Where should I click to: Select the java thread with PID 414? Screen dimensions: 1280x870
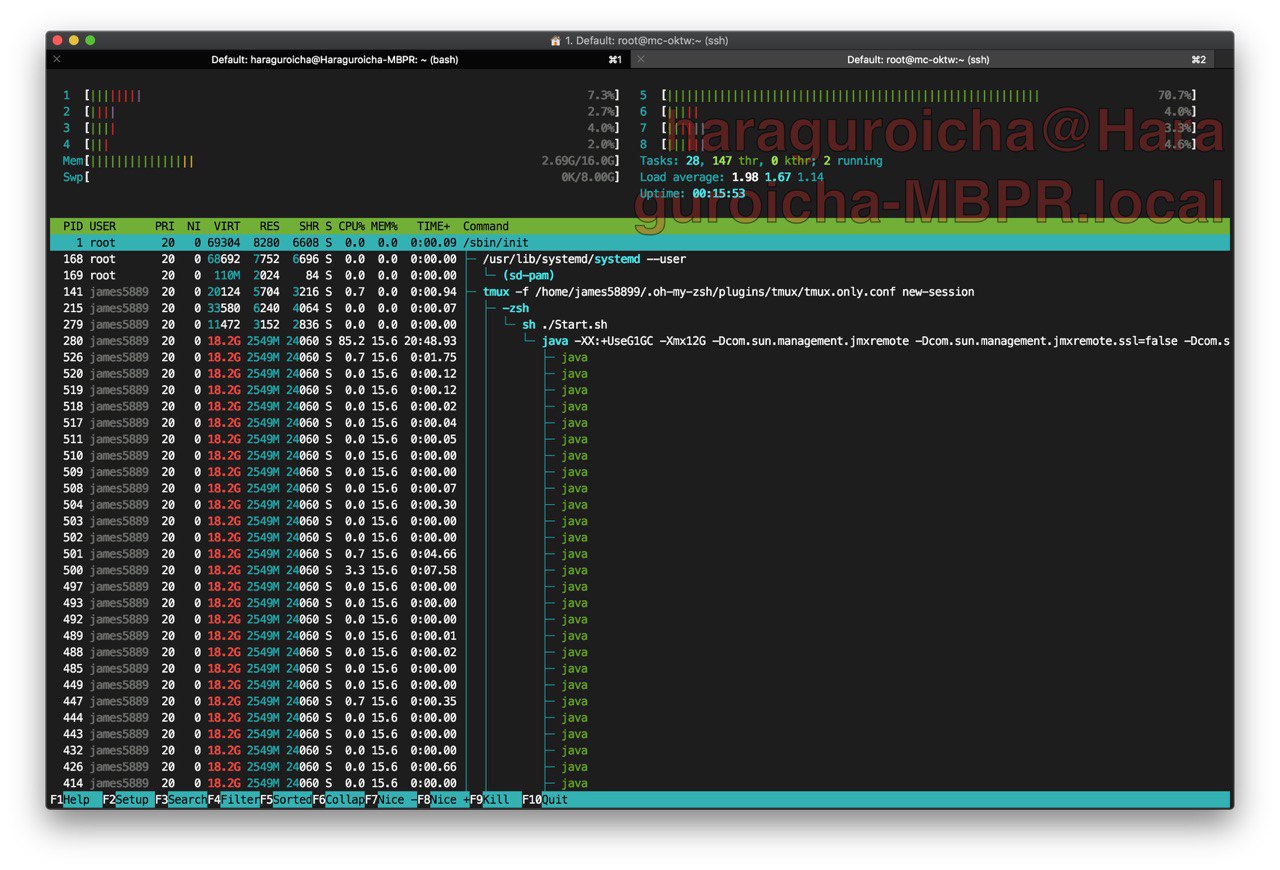click(x=640, y=783)
